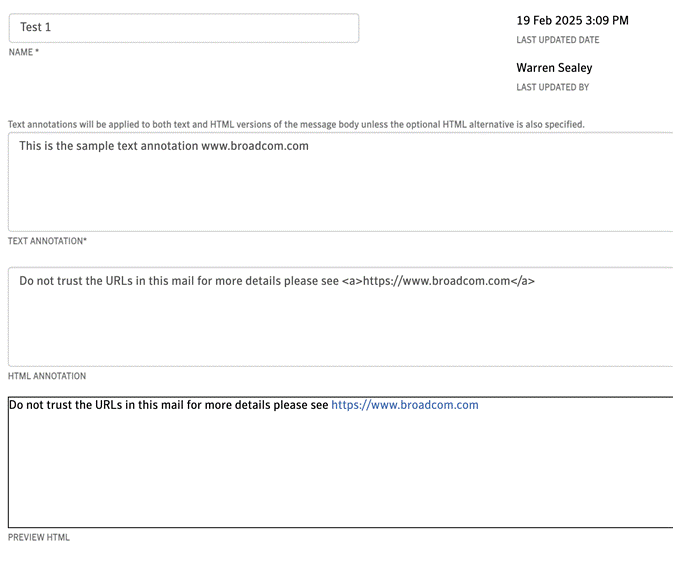Click the help text about text annotations

[x=296, y=124]
